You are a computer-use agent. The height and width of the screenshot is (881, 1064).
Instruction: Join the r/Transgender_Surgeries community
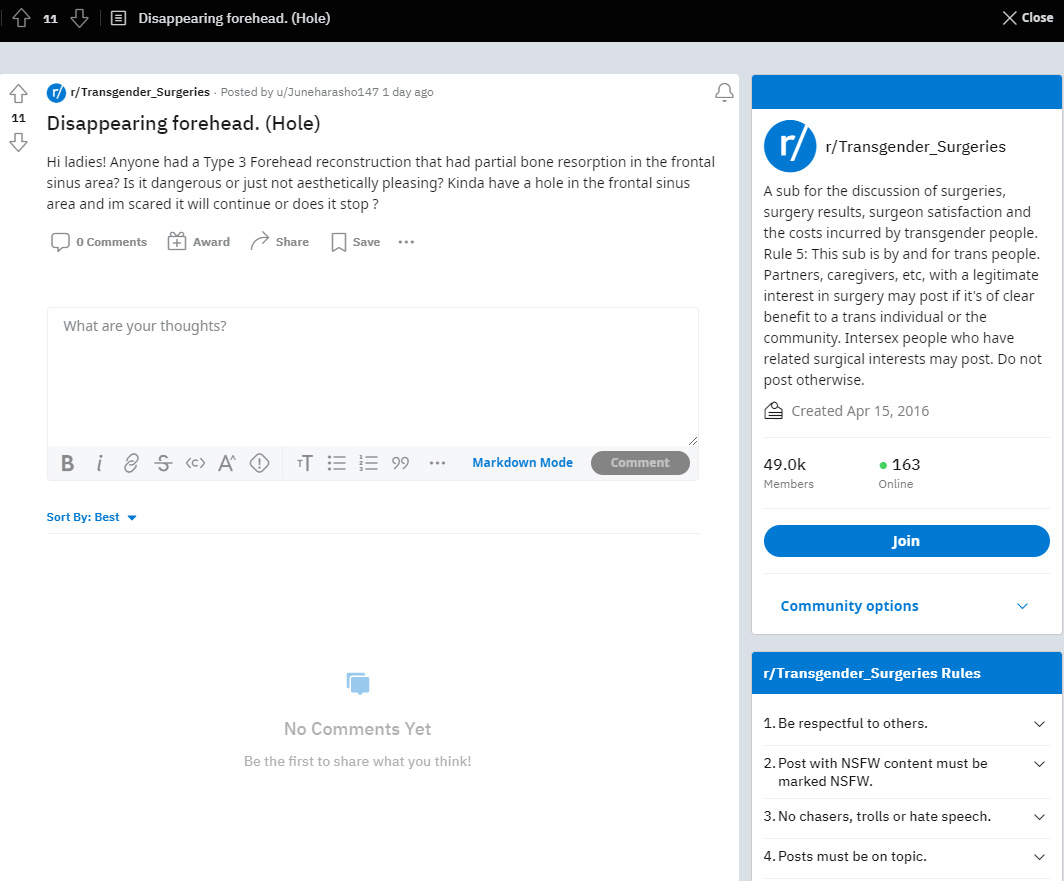(x=907, y=541)
